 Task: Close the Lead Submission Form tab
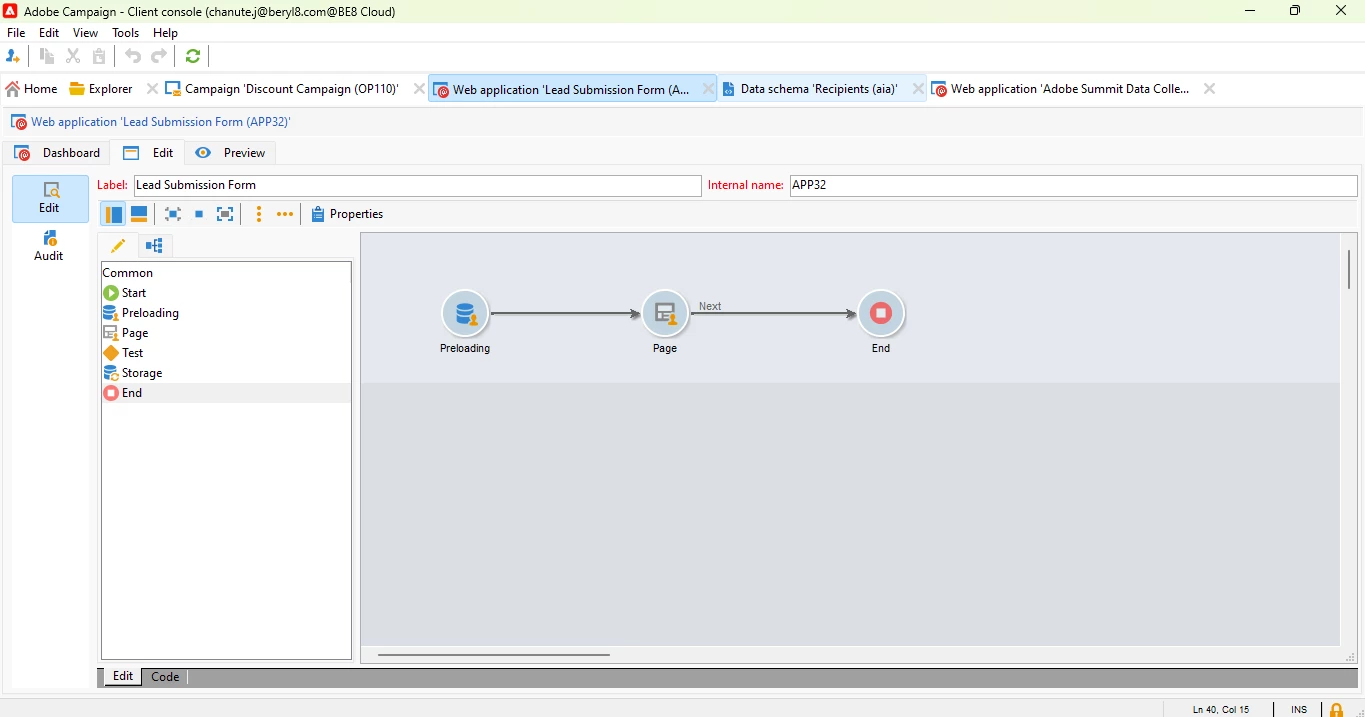tap(708, 89)
